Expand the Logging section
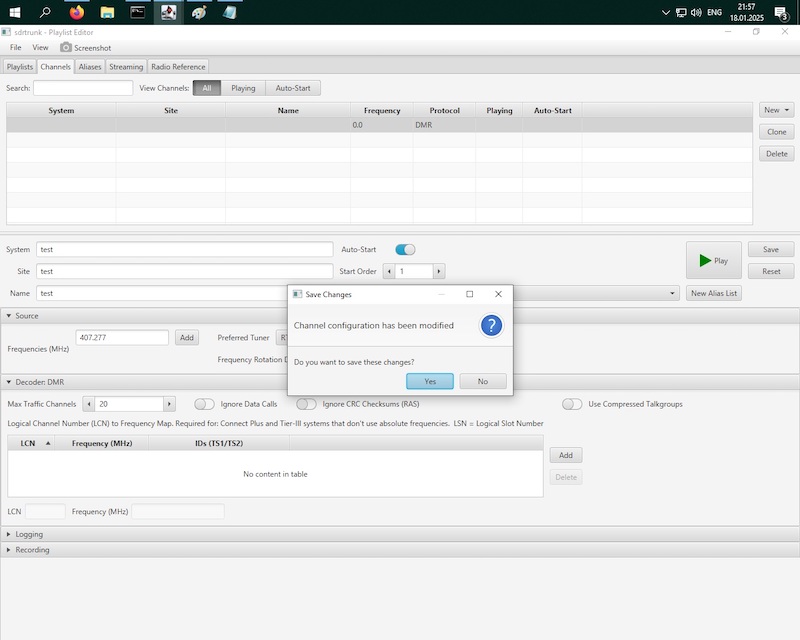This screenshot has height=640, width=800. pos(9,534)
